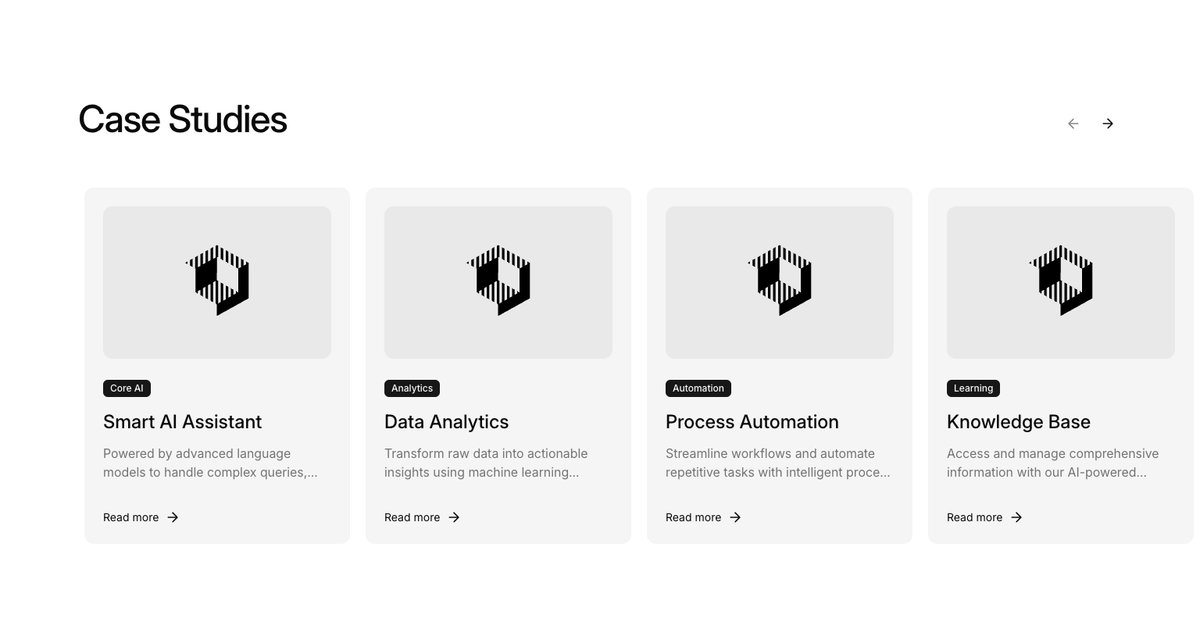Click the logo image on Smart AI Assistant card
This screenshot has height=644, width=1200.
click(217, 281)
